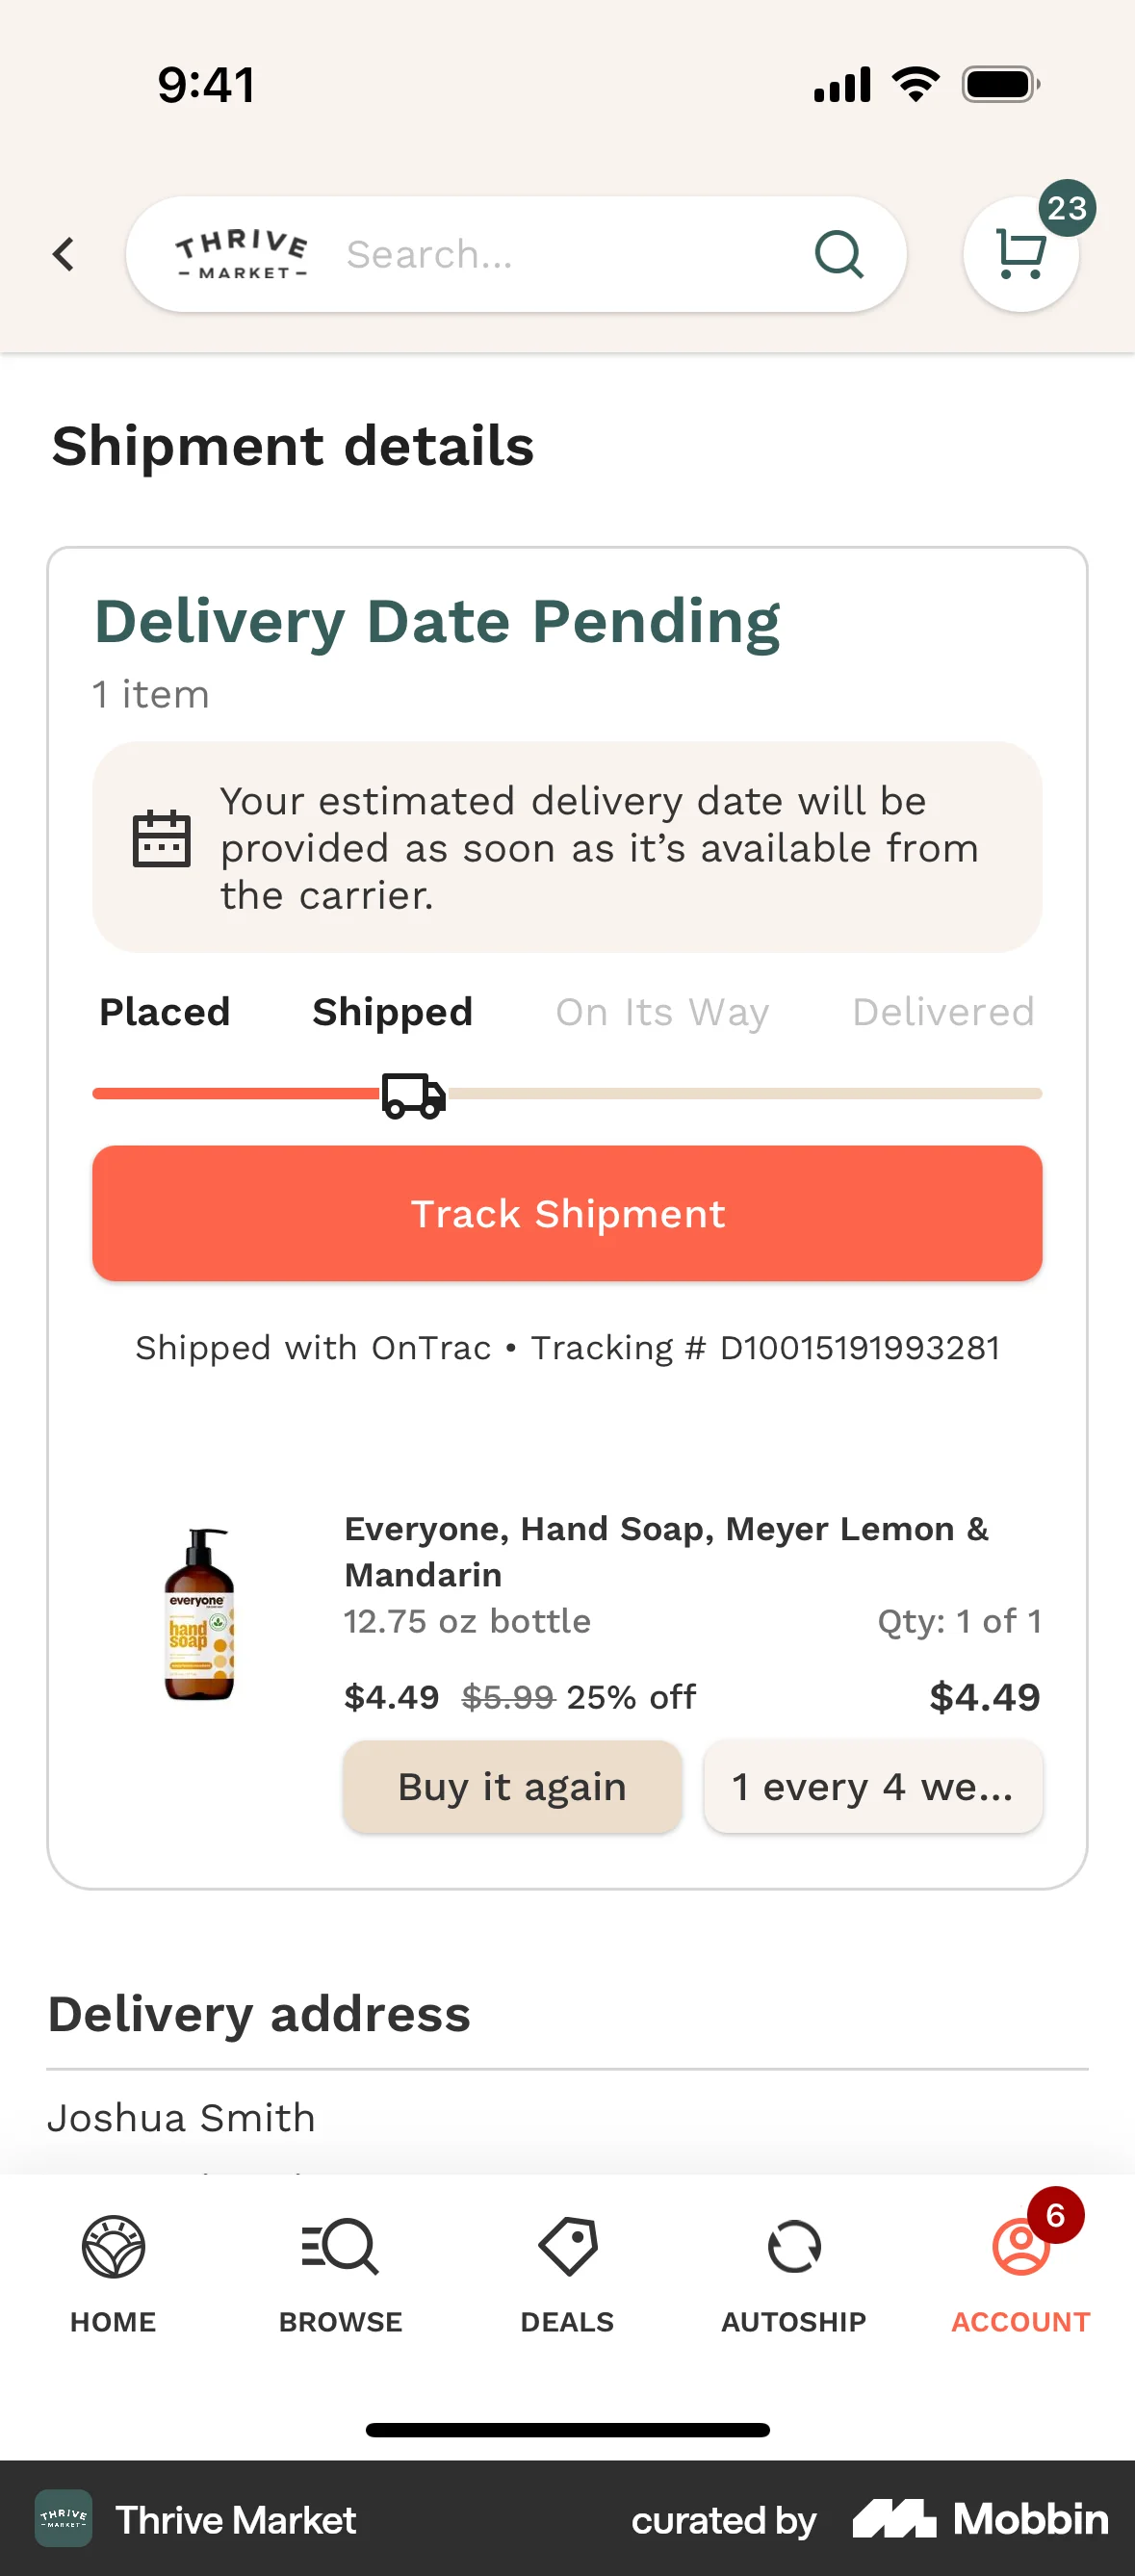Tap Buy it again
Image resolution: width=1135 pixels, height=2576 pixels.
(x=512, y=1786)
